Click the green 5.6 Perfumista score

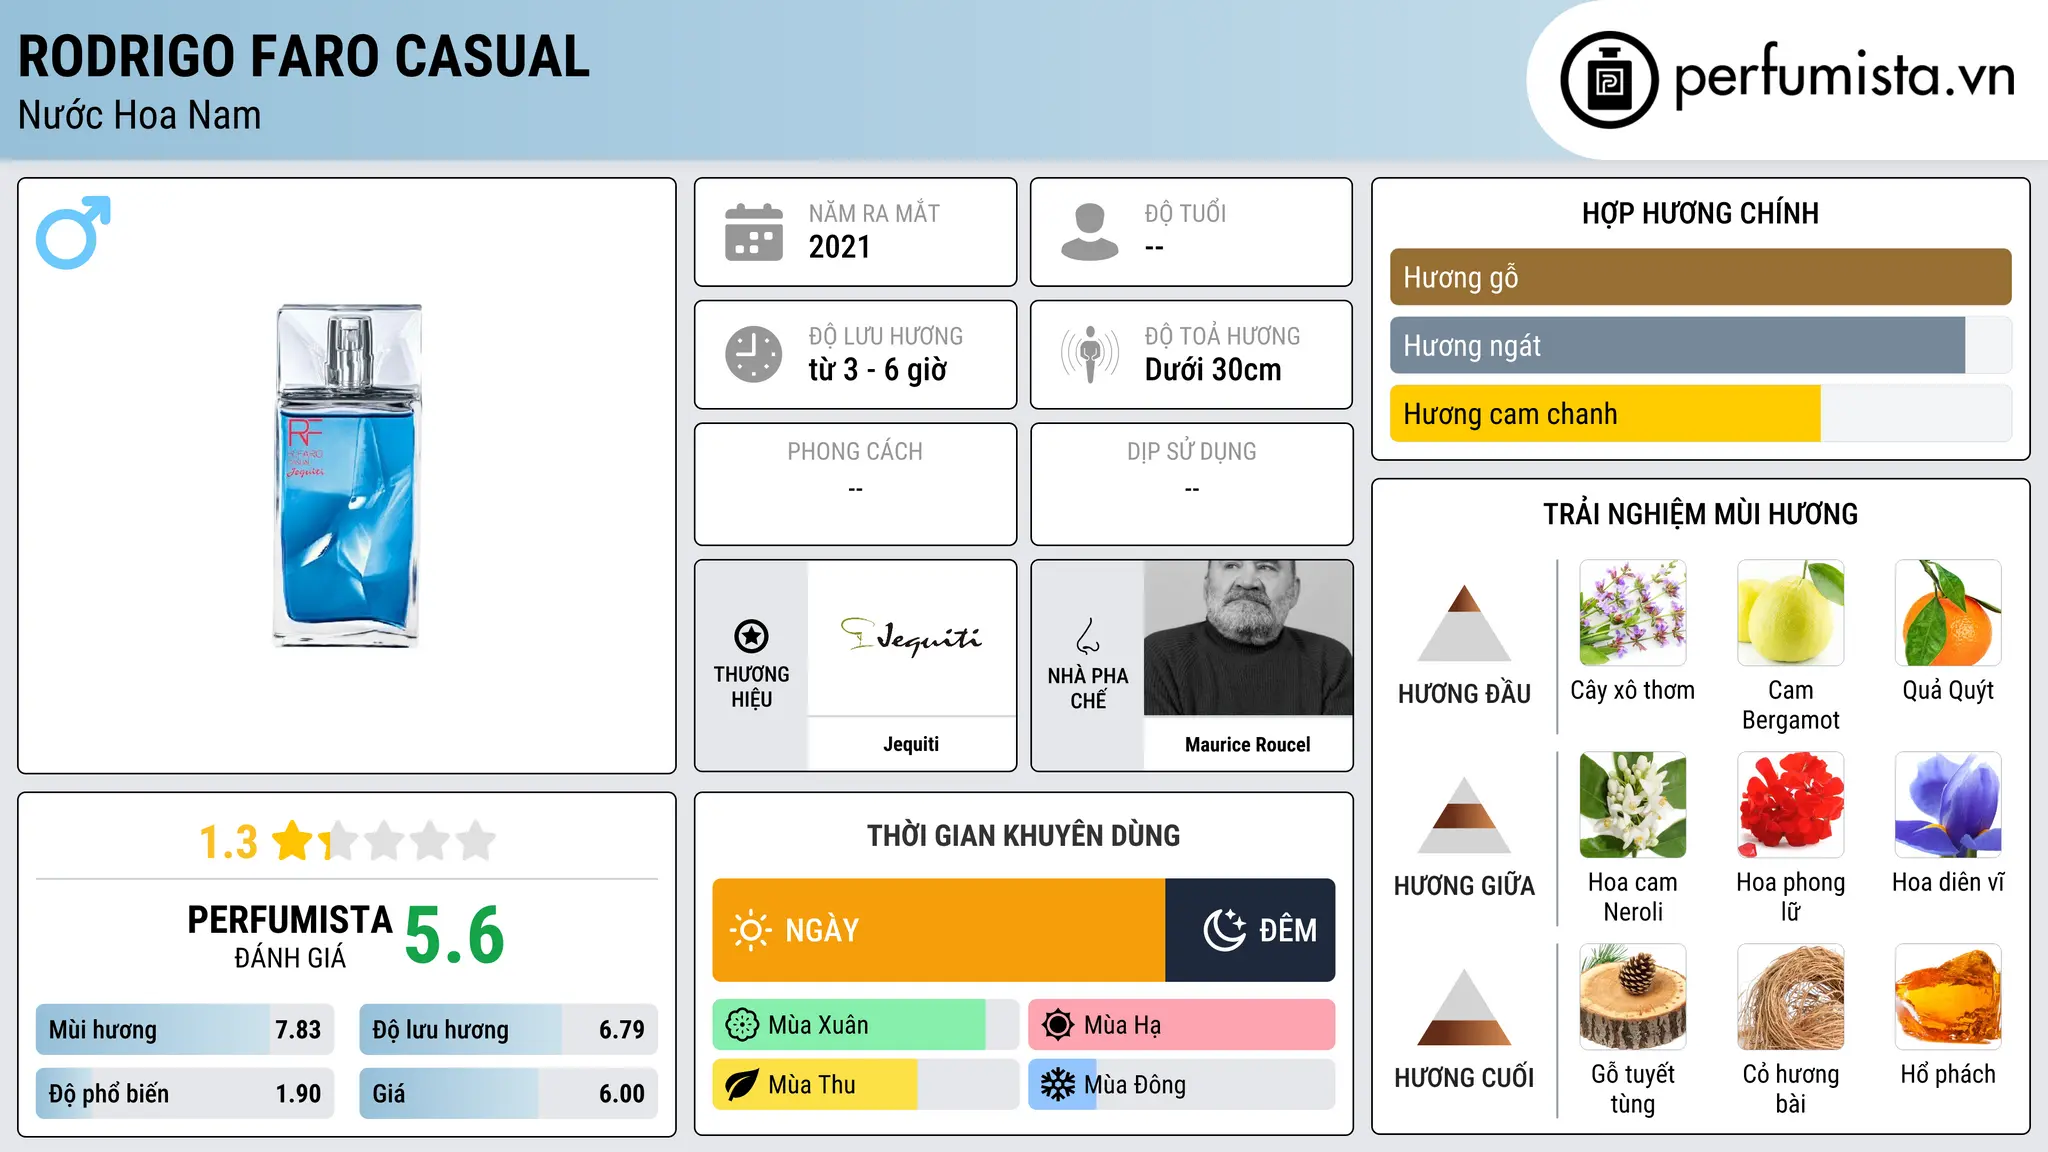455,936
